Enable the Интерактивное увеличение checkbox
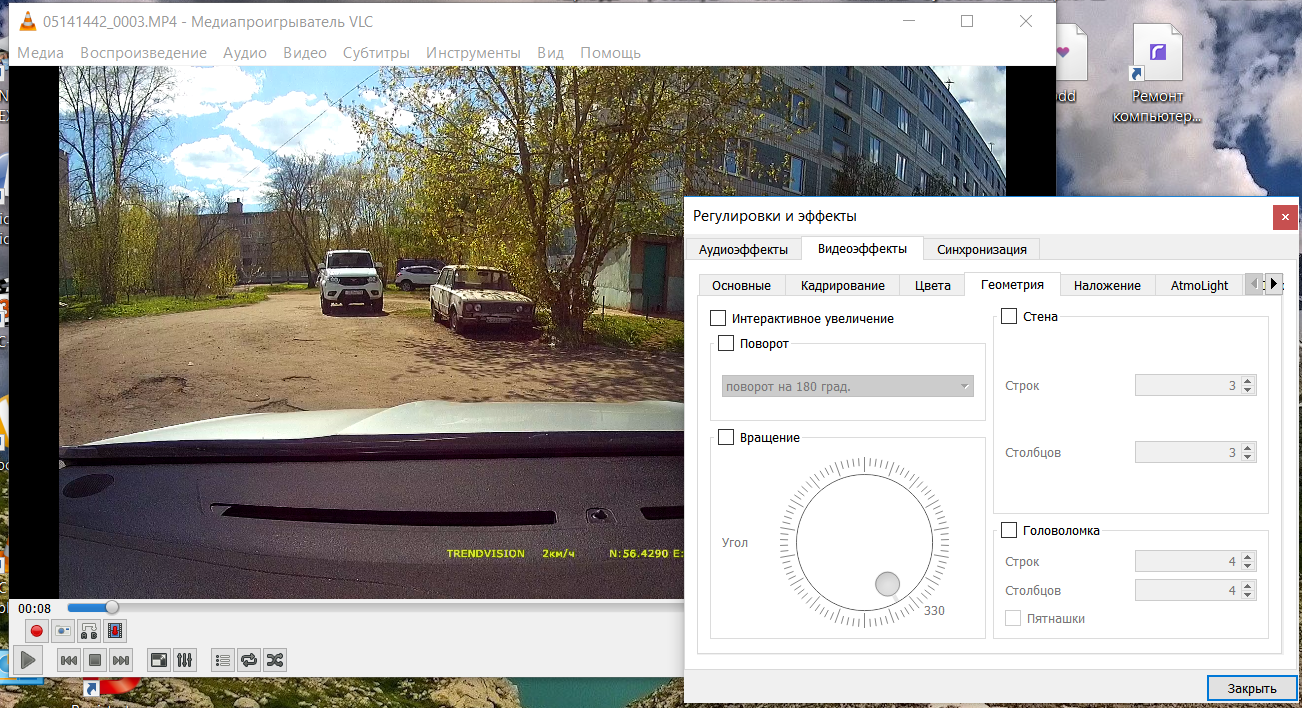 (x=718, y=319)
